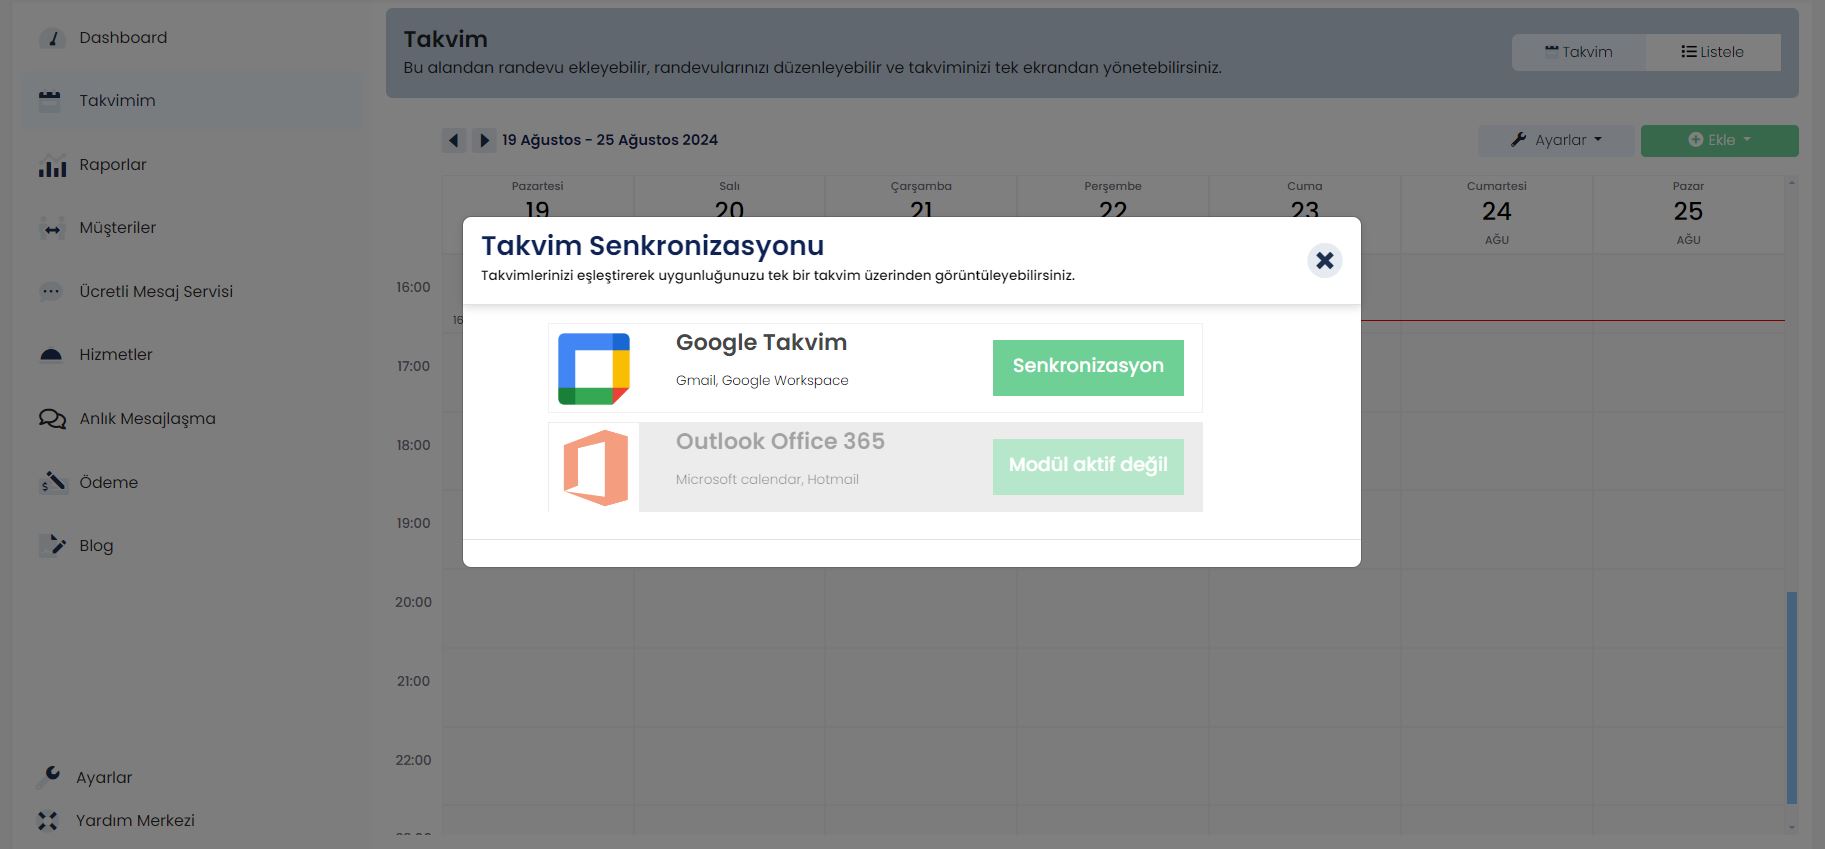Image resolution: width=1825 pixels, height=849 pixels.
Task: Select the Cumartesi 24 day header
Action: [1496, 213]
